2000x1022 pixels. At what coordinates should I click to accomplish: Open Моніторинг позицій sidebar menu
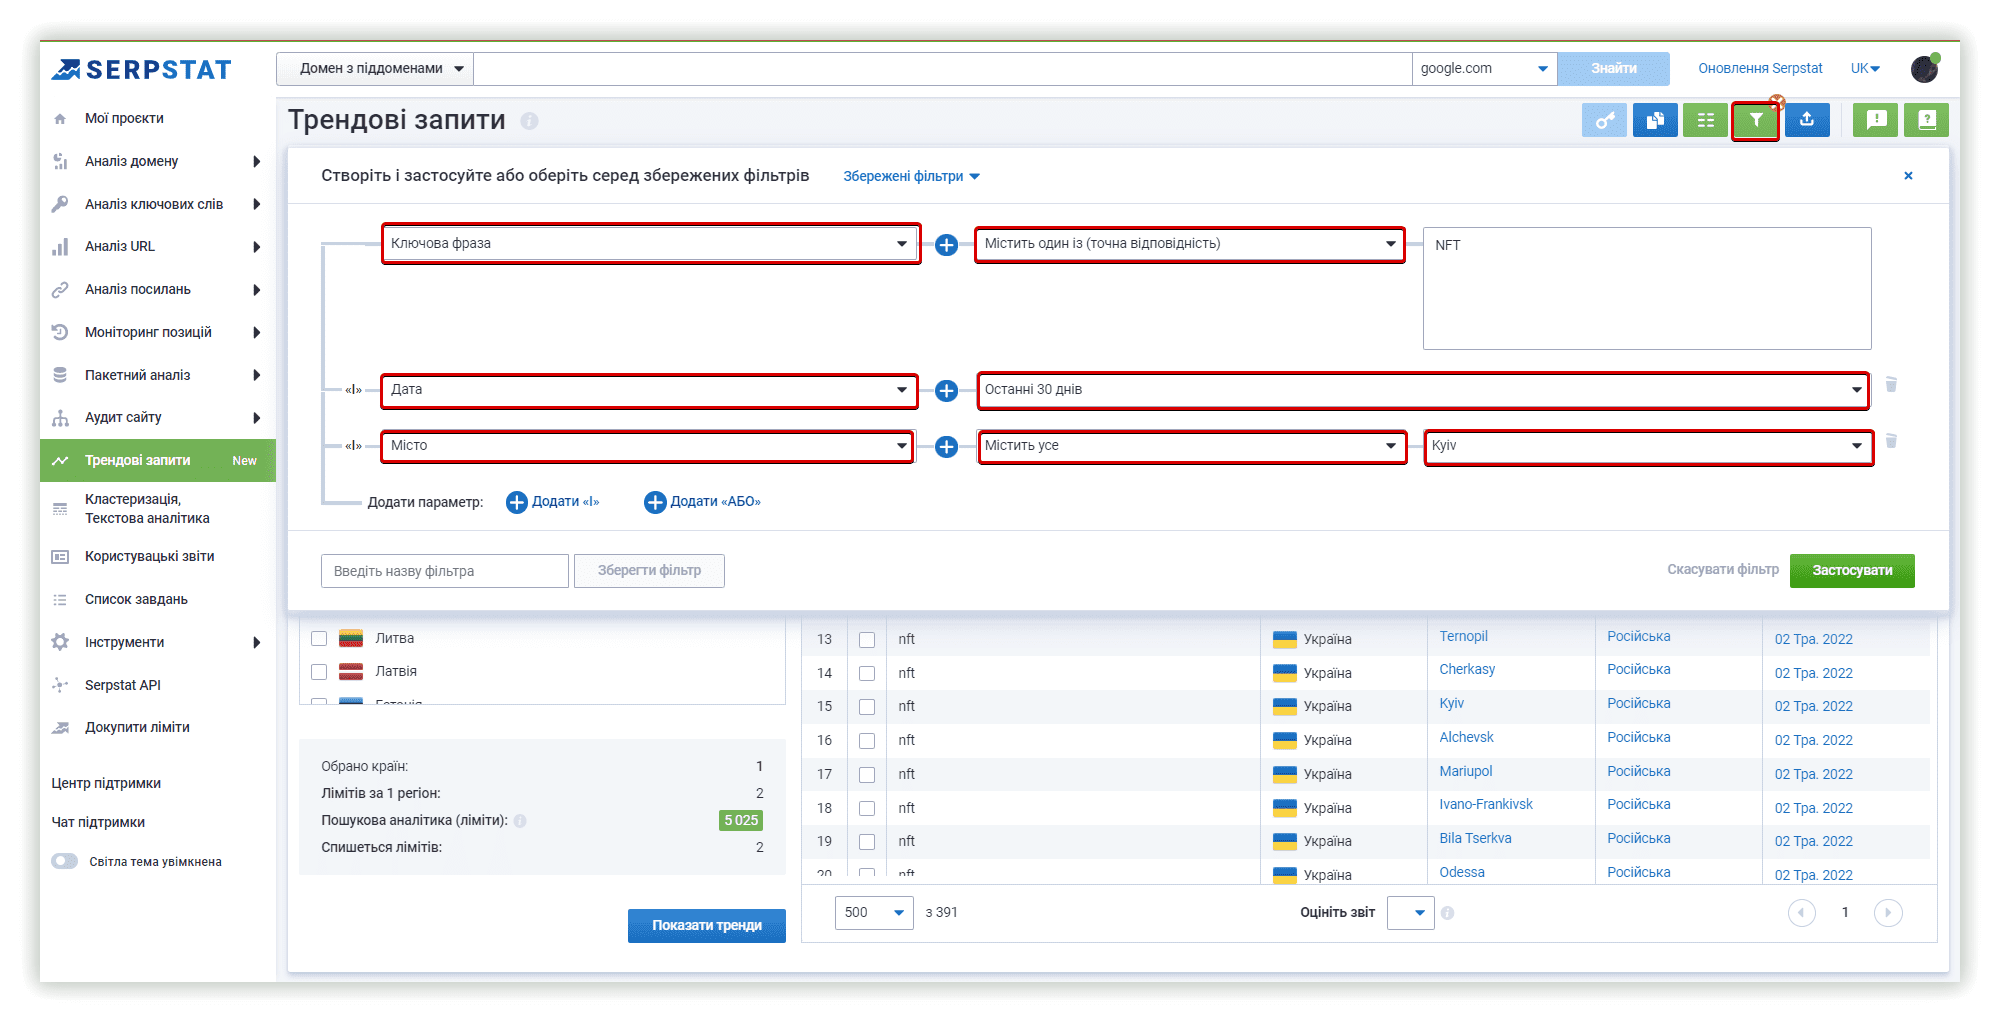pyautogui.click(x=158, y=332)
